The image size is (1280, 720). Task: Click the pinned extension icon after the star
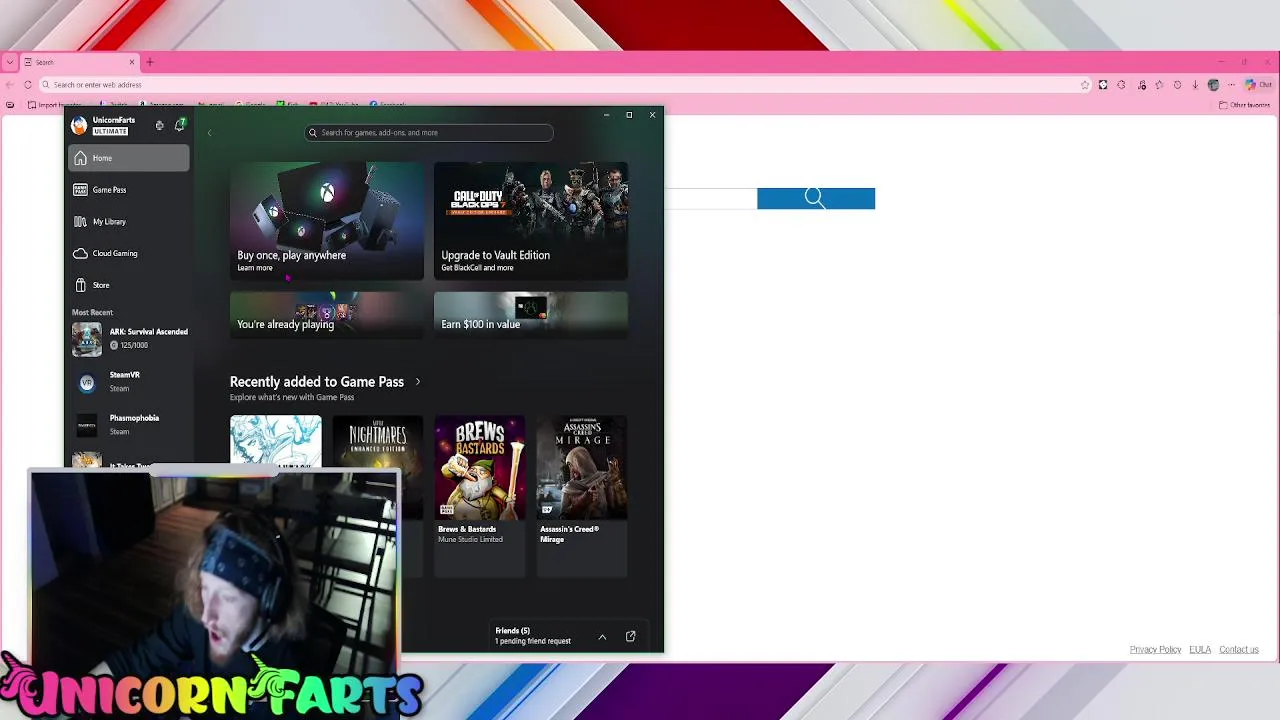tap(1103, 85)
